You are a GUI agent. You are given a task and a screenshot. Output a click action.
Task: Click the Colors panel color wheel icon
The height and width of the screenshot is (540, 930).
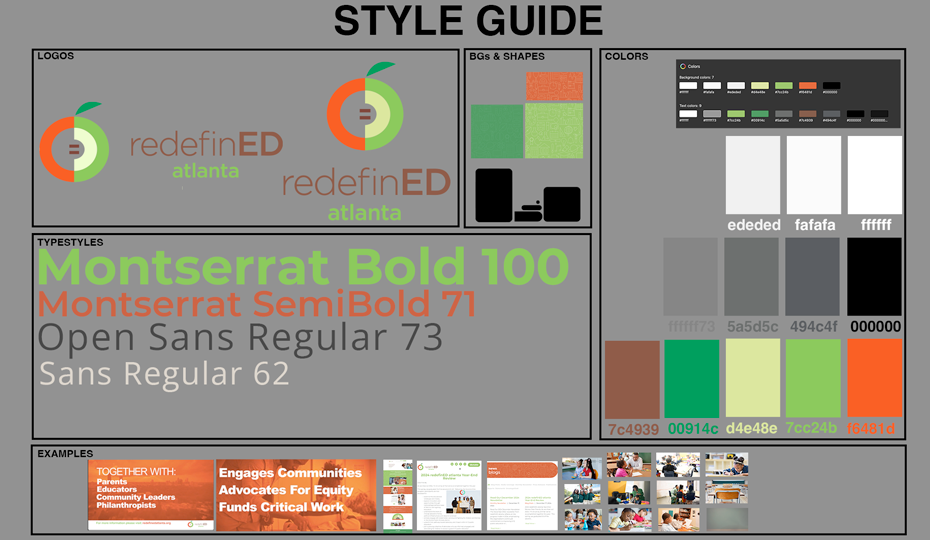[x=683, y=66]
